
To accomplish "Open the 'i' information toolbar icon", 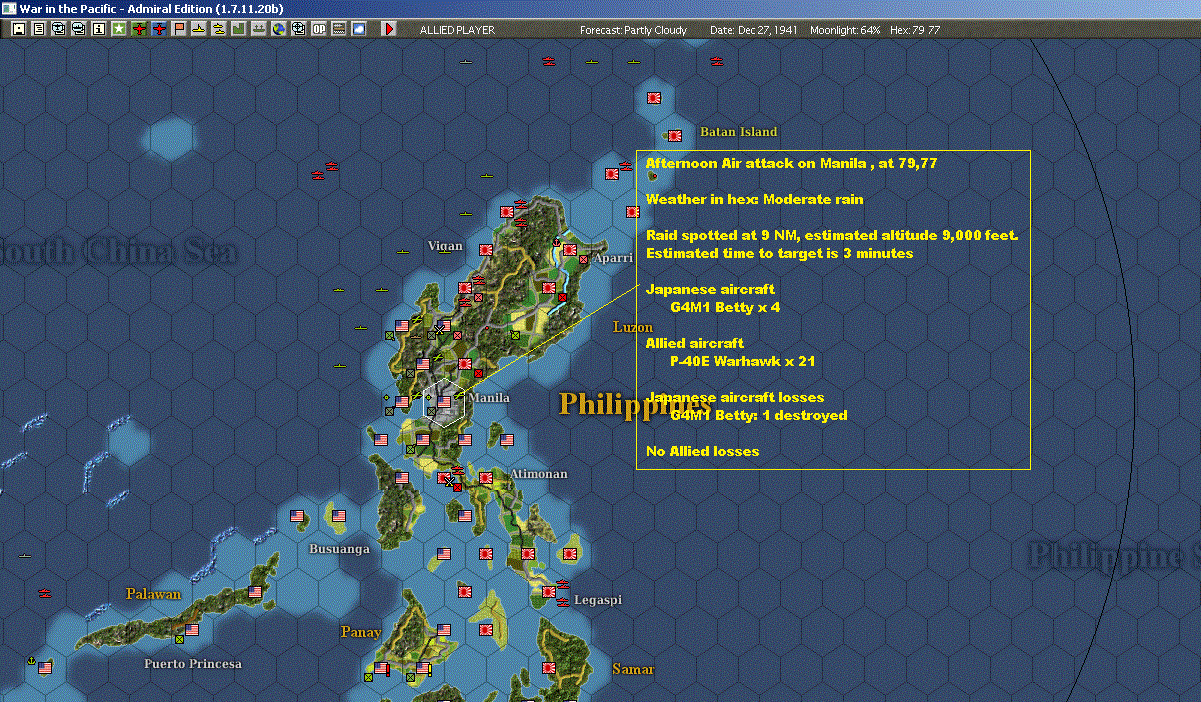I will coord(99,29).
